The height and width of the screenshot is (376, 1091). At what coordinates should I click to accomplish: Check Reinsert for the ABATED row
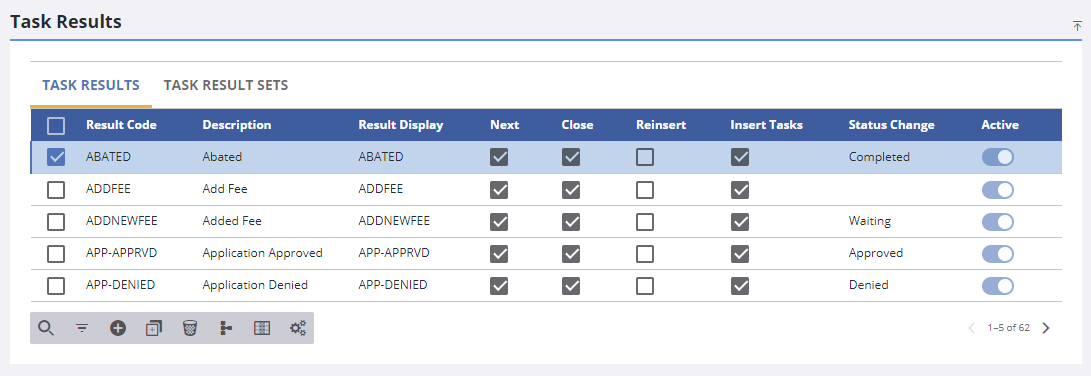tap(645, 157)
